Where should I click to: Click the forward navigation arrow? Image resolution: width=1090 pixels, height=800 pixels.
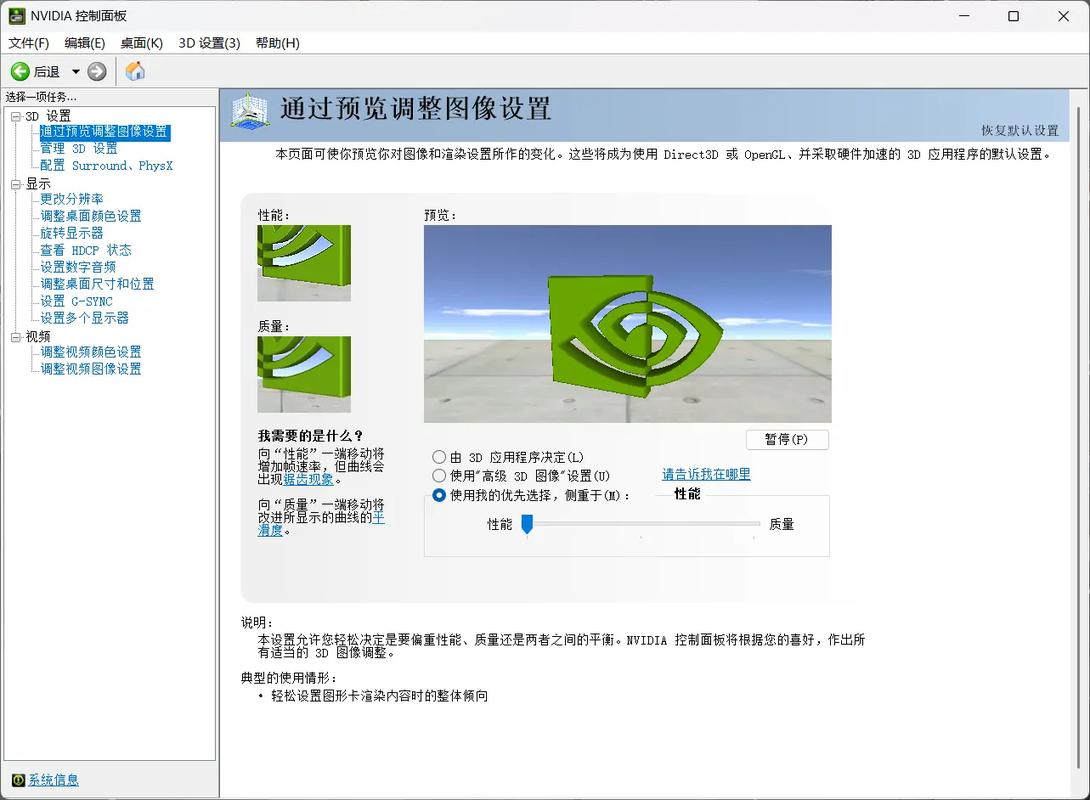pyautogui.click(x=95, y=71)
